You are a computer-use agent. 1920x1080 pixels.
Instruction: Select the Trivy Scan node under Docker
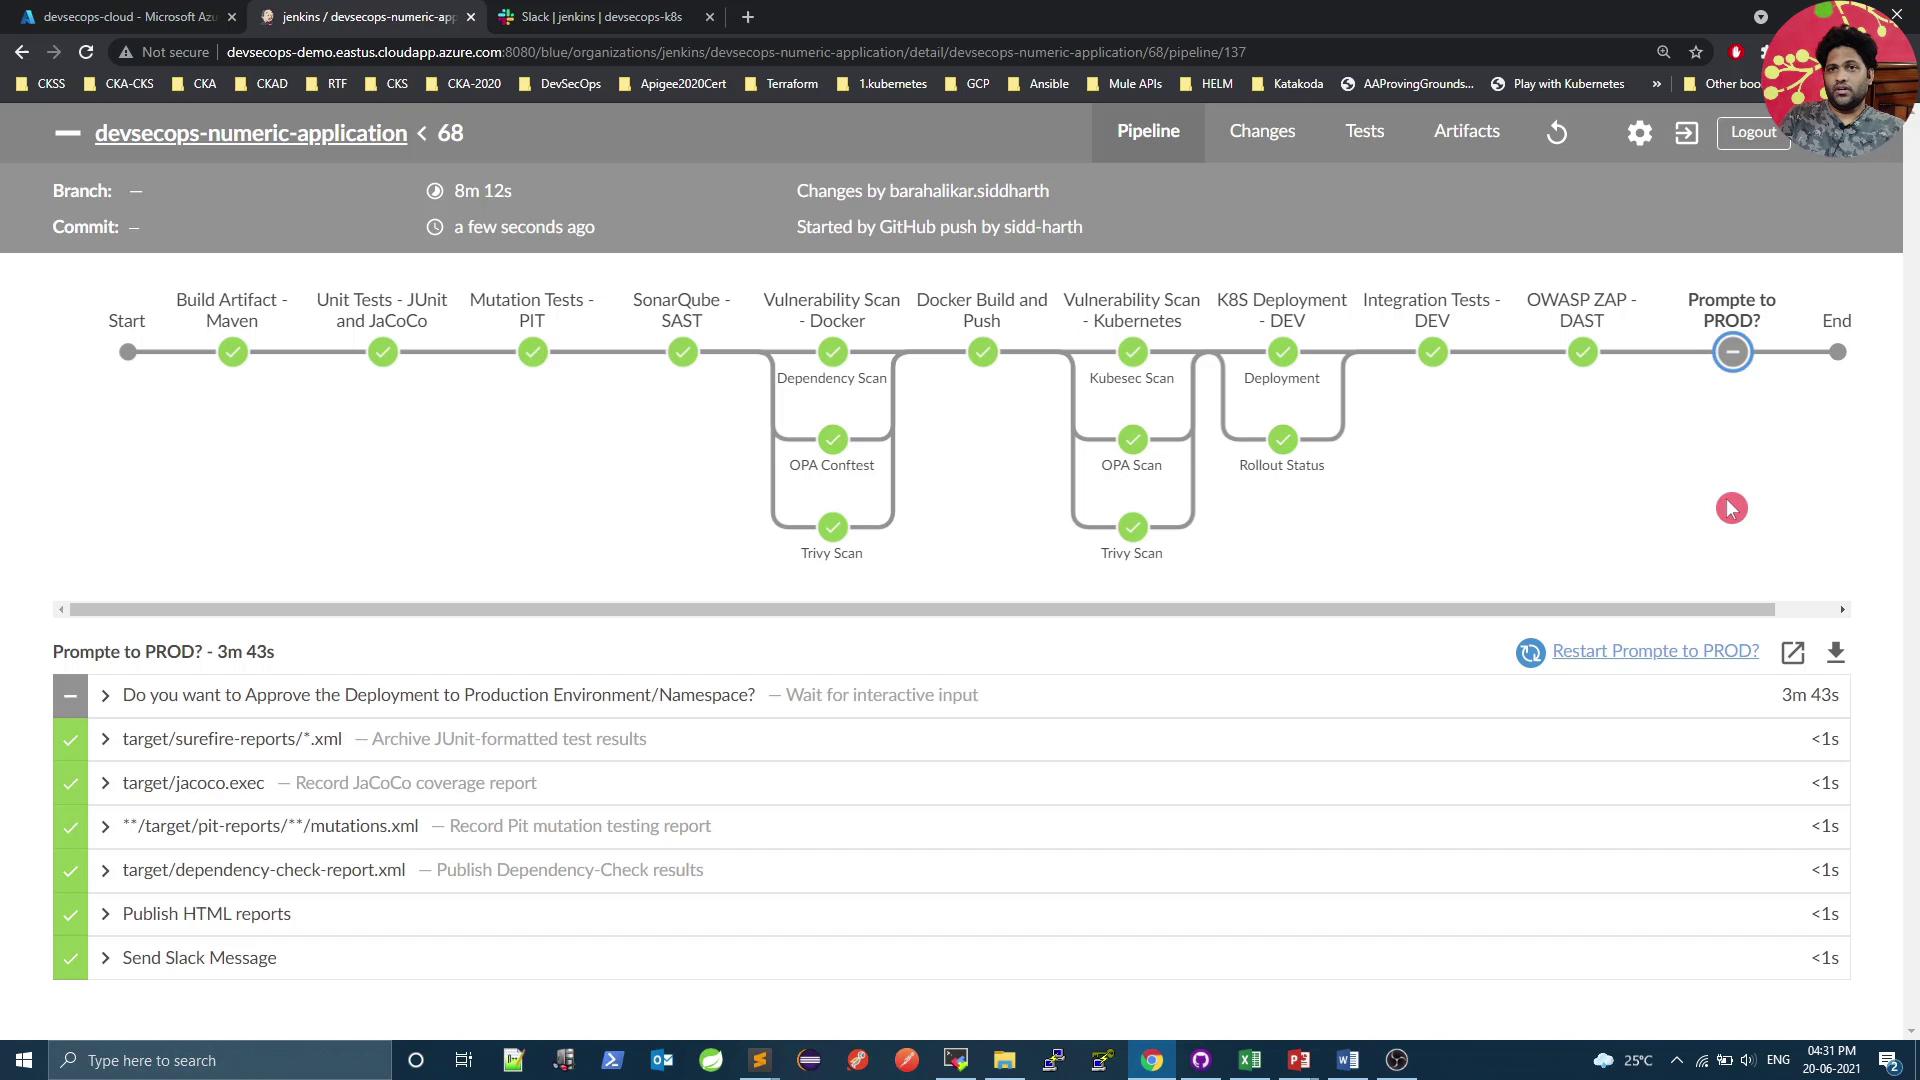coord(832,527)
